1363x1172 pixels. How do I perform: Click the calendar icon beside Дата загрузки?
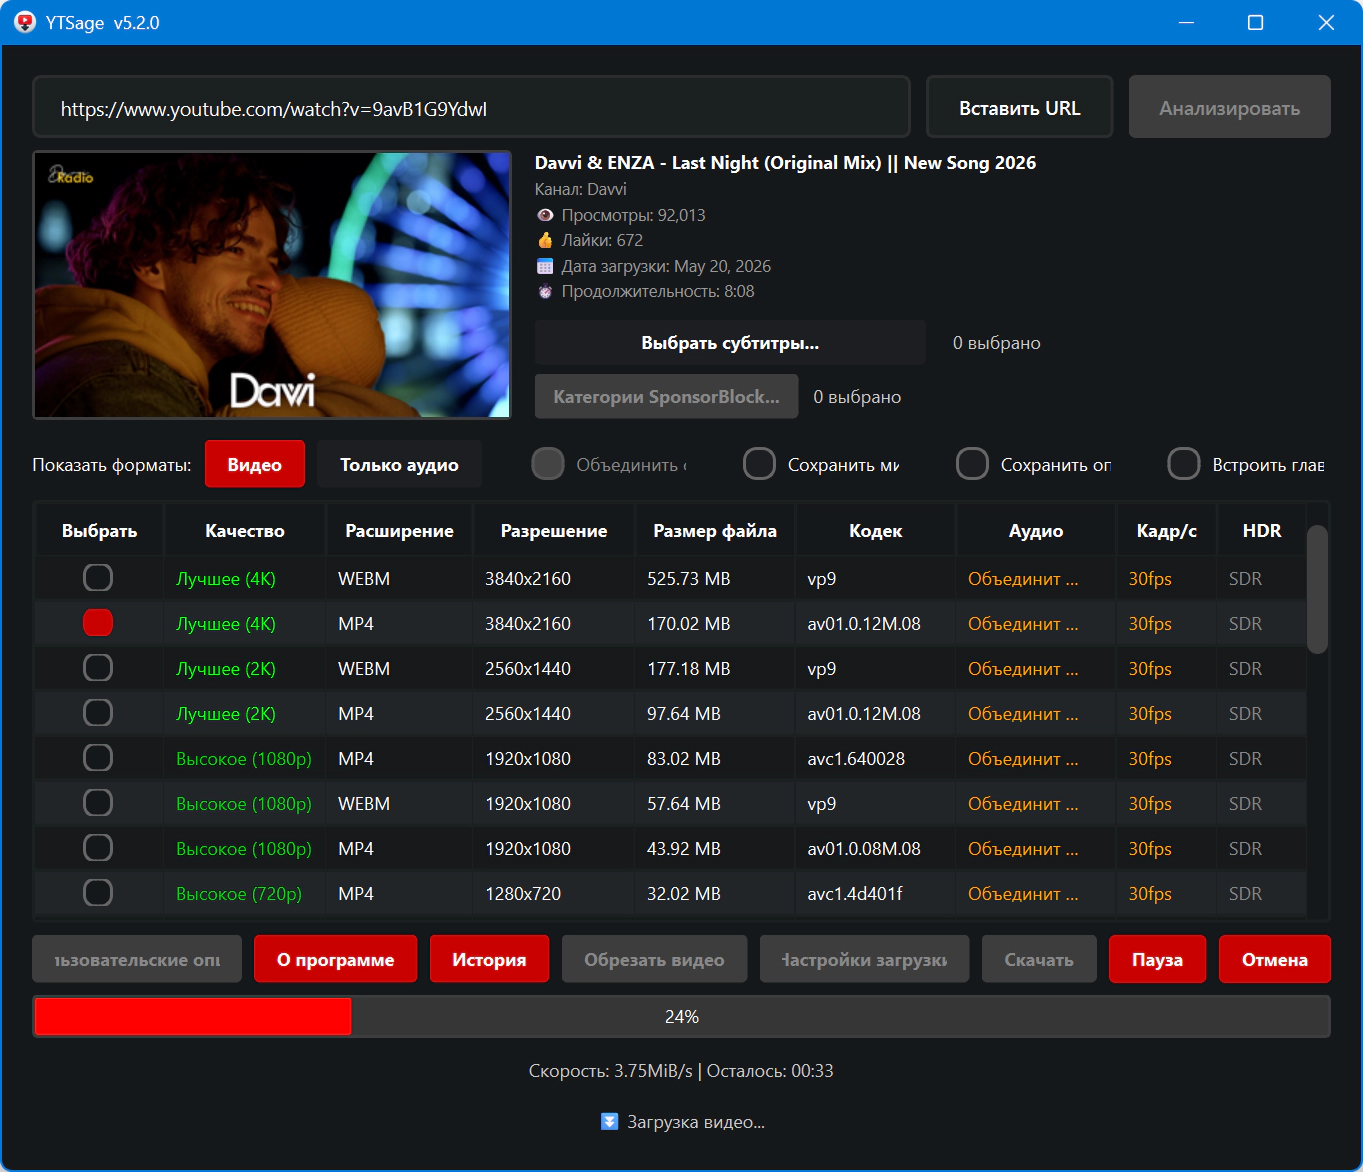click(x=545, y=266)
